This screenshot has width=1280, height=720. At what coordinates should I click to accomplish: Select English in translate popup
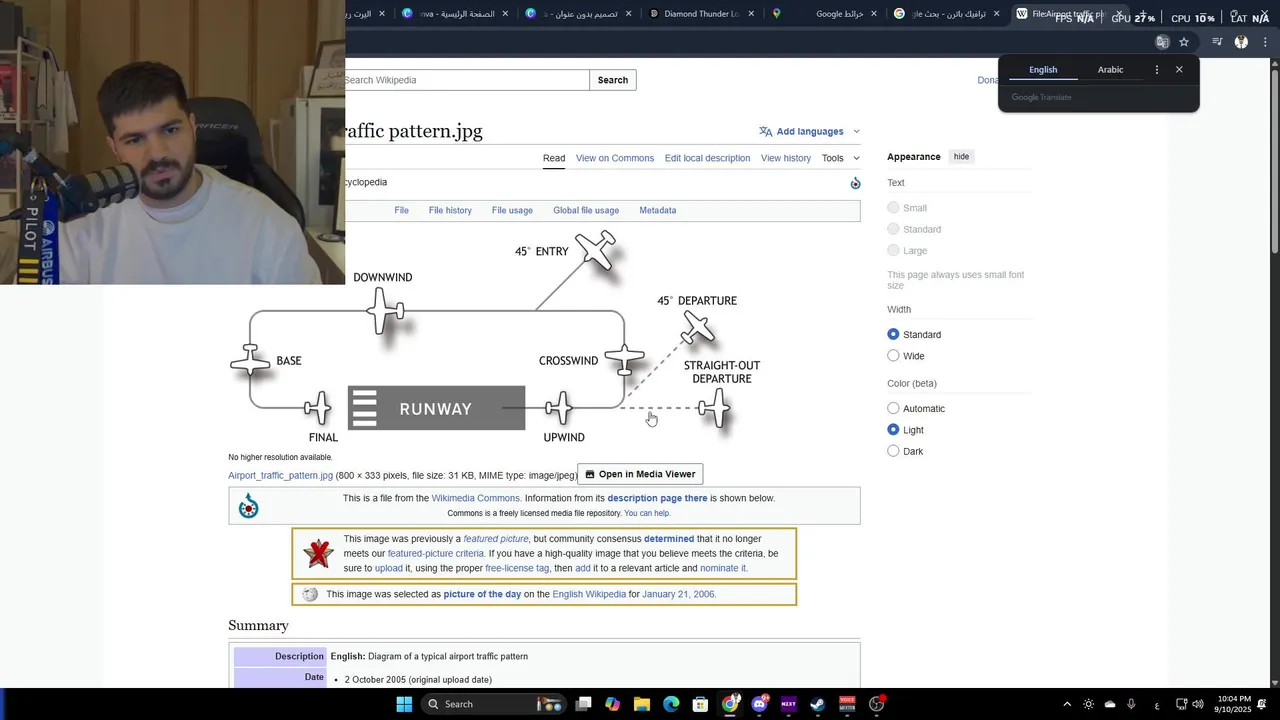(1043, 70)
